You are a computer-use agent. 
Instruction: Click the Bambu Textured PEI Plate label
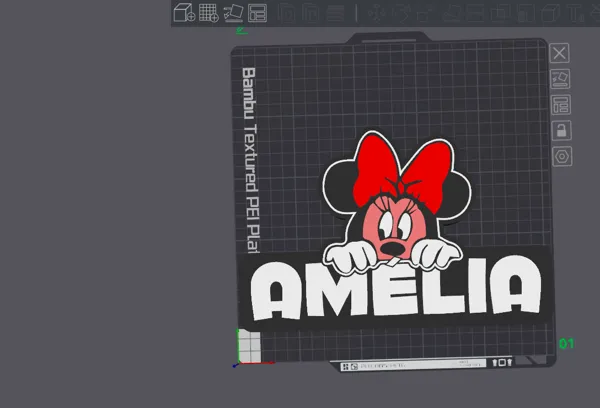coord(250,160)
